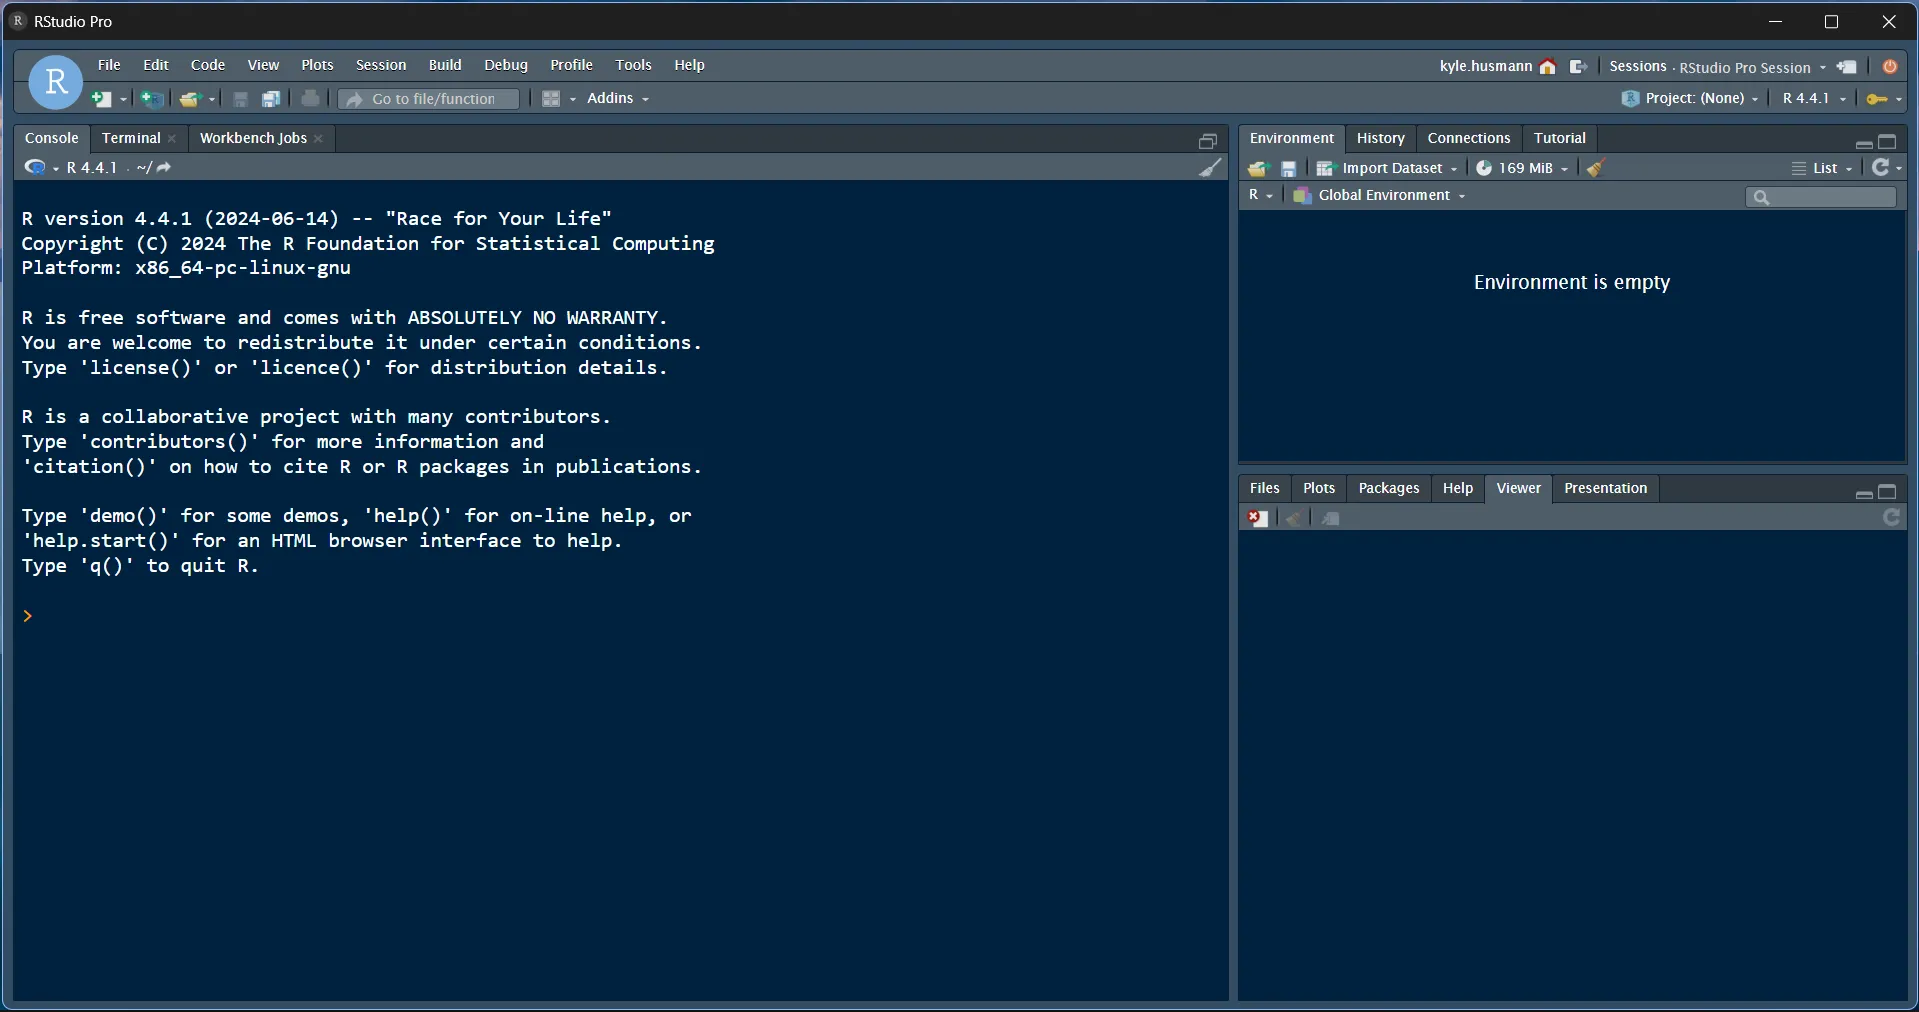Go to home page via house icon
This screenshot has height=1012, width=1919.
tap(1548, 67)
